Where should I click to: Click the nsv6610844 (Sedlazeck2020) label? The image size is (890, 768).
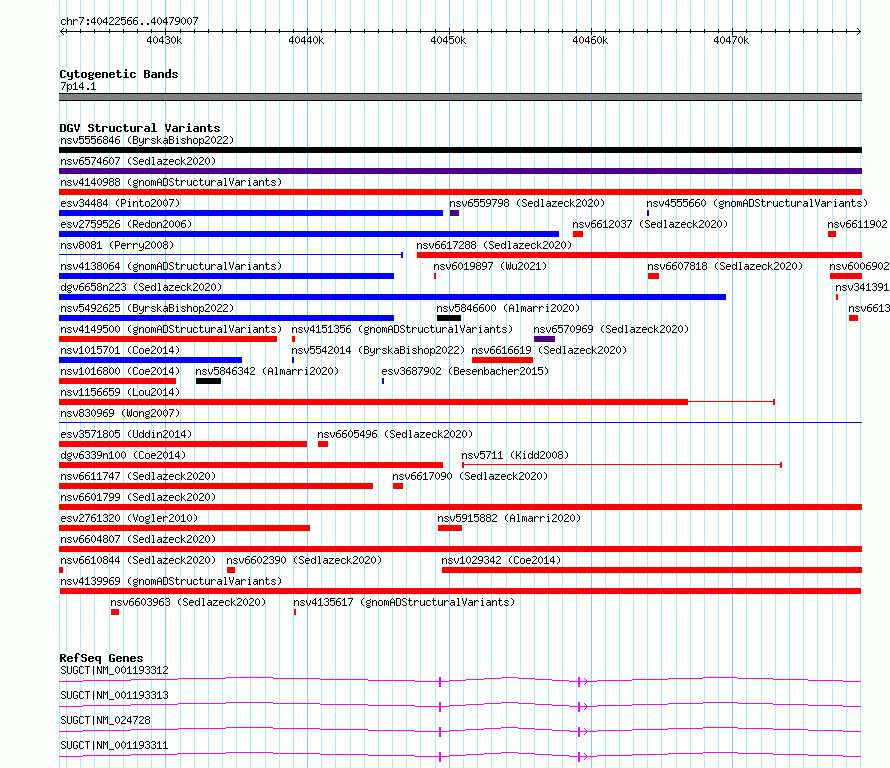(138, 560)
